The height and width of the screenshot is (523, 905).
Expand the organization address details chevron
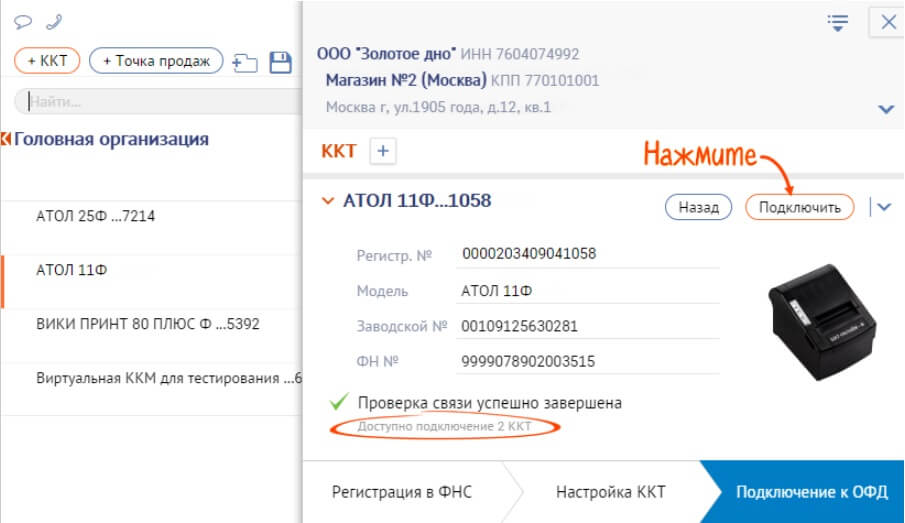coord(885,108)
